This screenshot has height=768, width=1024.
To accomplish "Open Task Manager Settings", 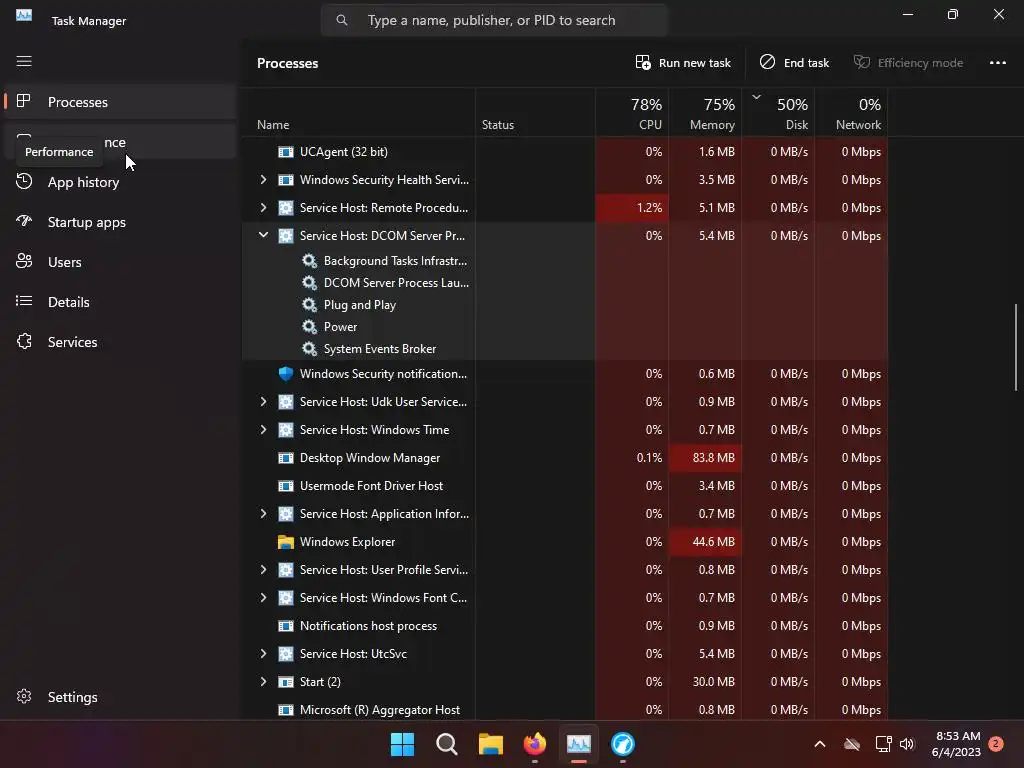I will point(120,697).
